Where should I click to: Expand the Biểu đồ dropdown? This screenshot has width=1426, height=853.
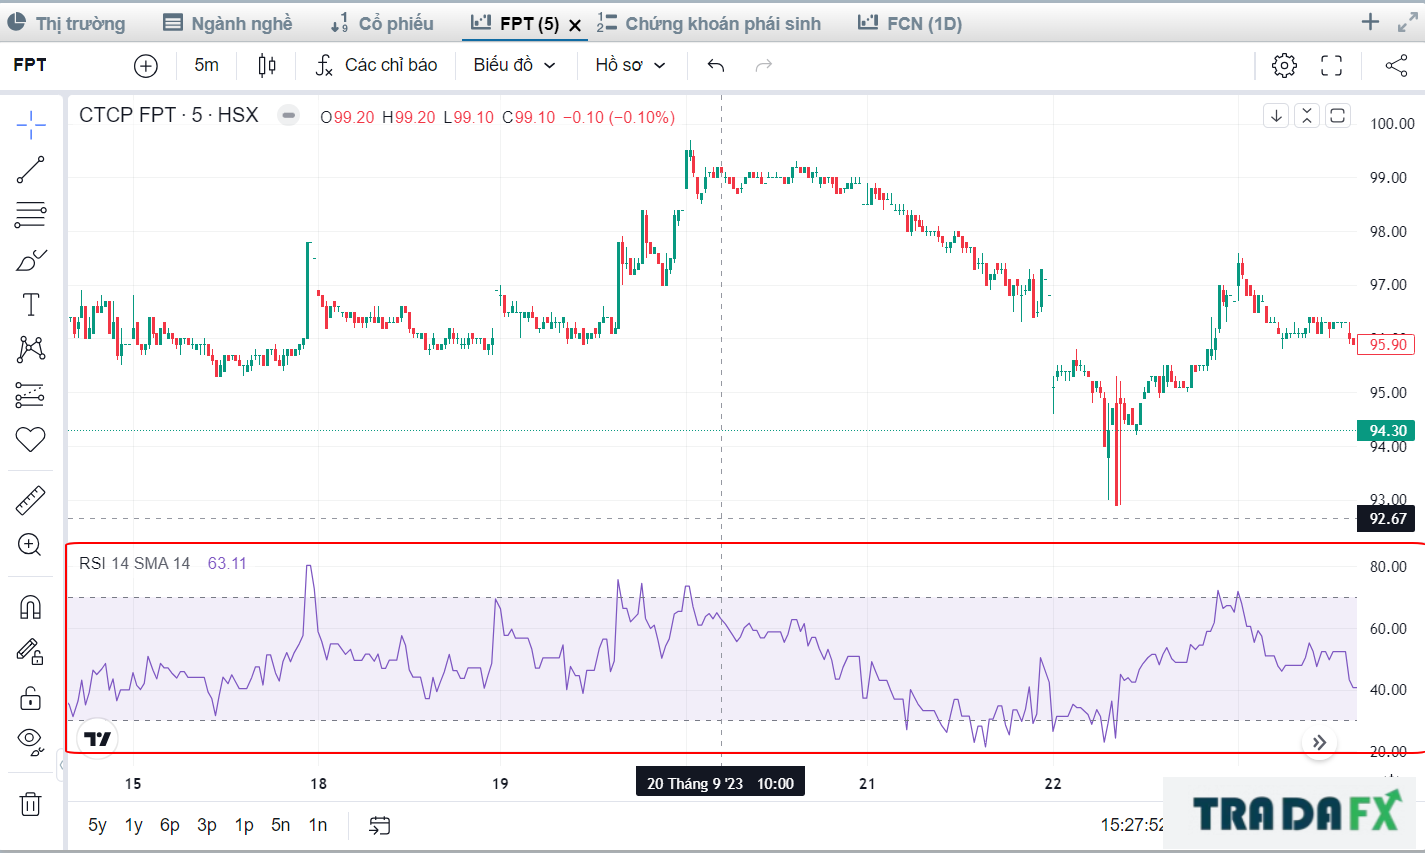(514, 65)
